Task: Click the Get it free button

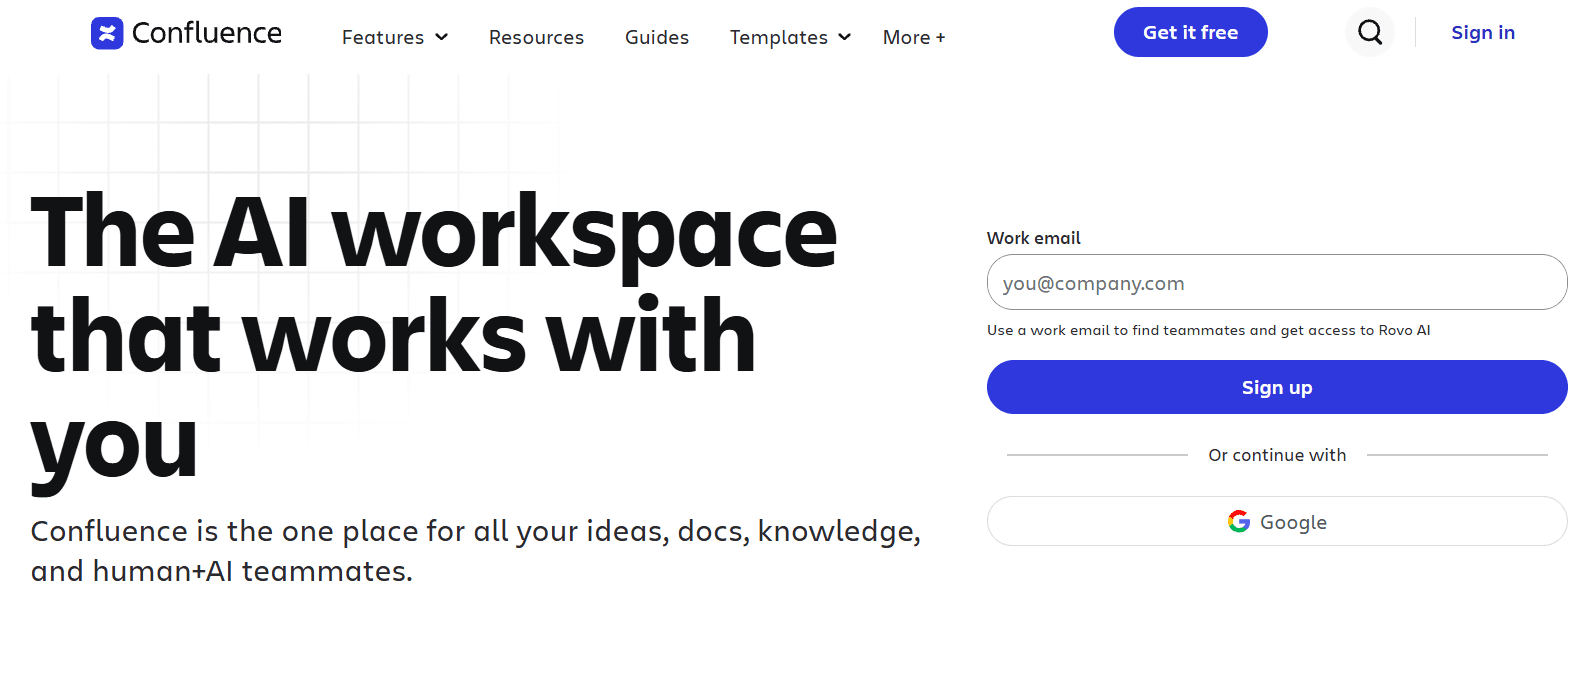Action: point(1191,32)
